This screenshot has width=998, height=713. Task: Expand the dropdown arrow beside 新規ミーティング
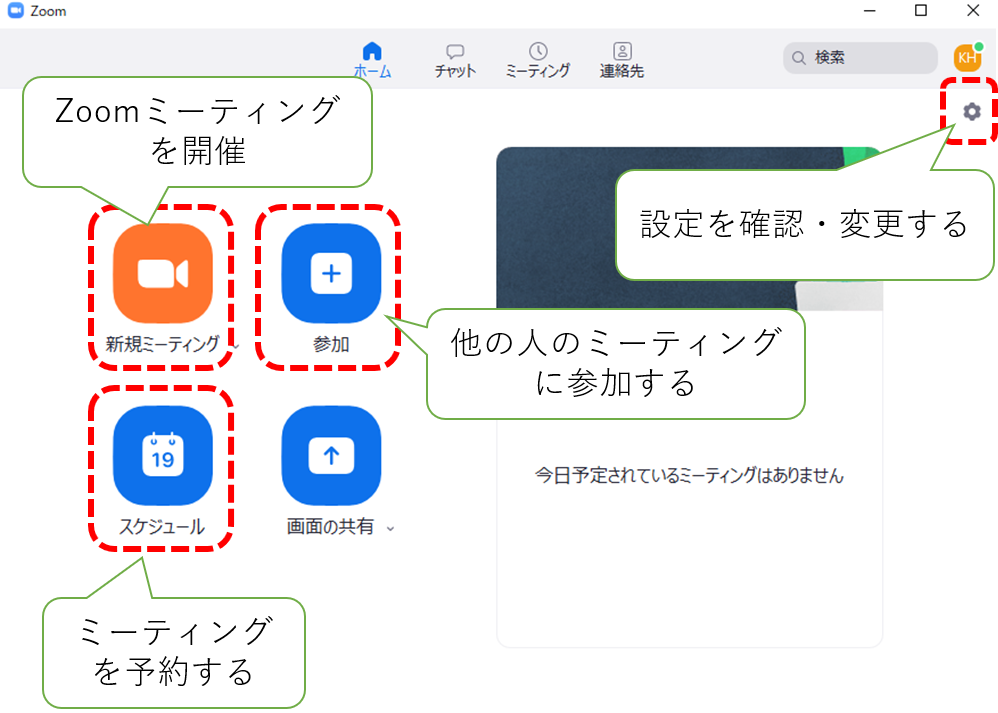(236, 346)
